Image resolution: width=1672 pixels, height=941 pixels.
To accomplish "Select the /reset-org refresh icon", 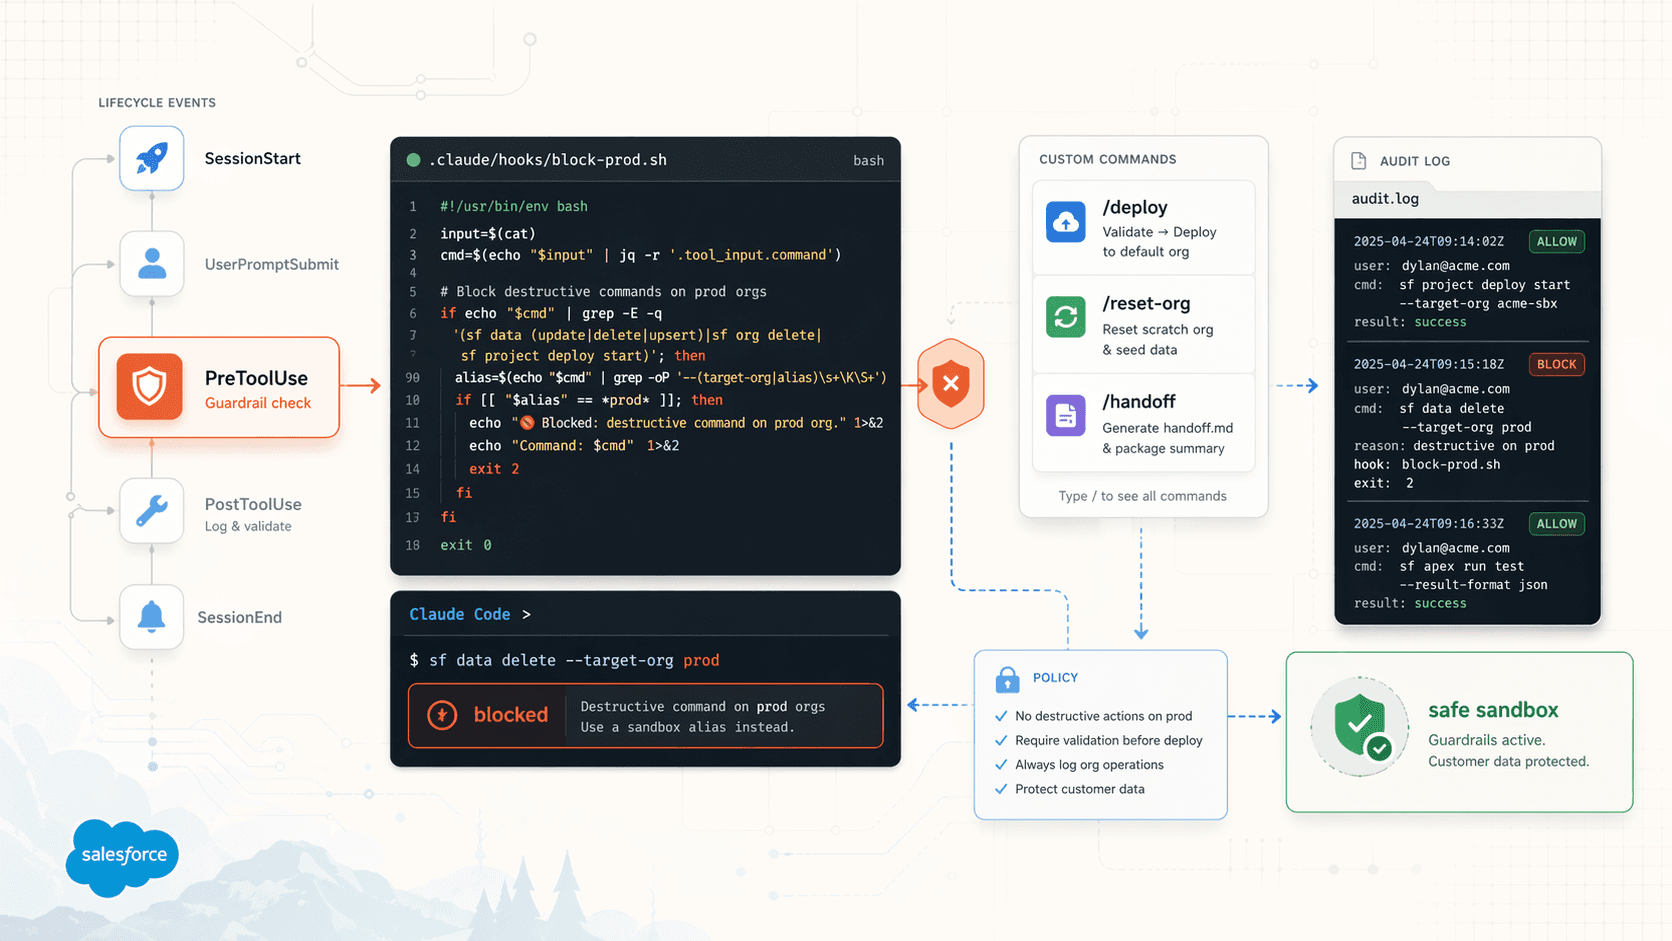I will [x=1066, y=317].
